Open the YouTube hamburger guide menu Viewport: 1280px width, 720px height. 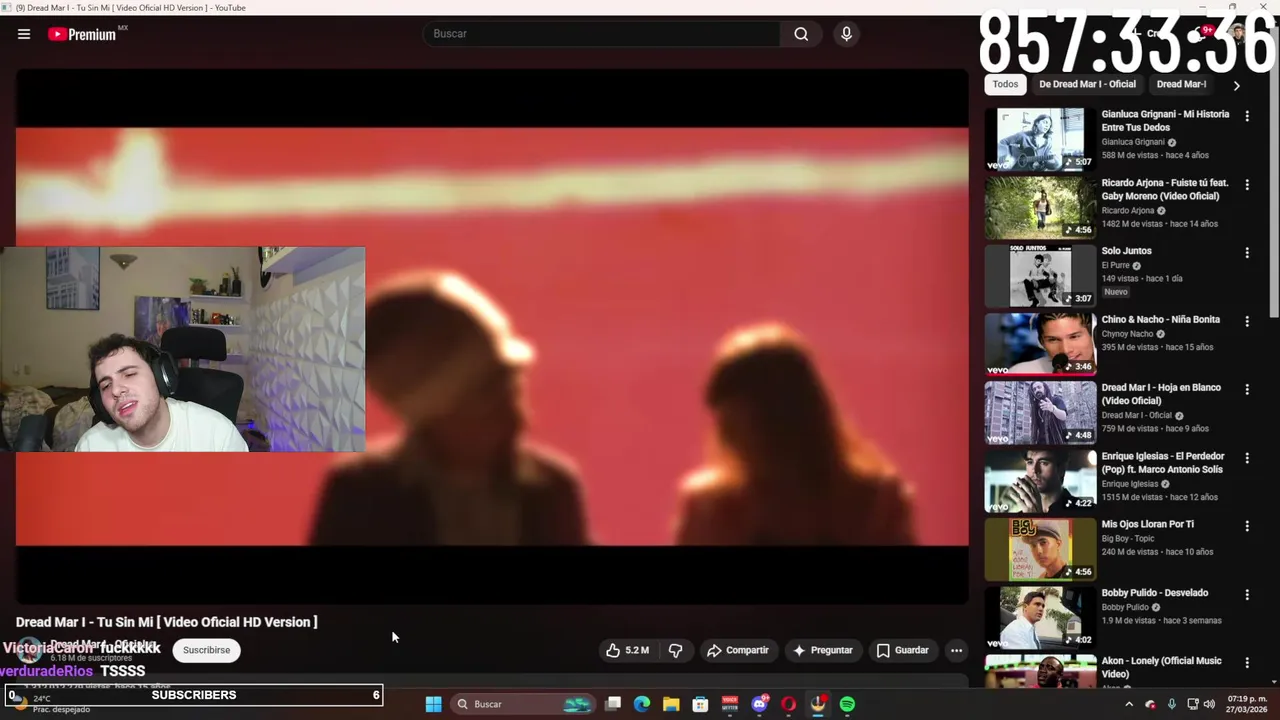coord(24,34)
